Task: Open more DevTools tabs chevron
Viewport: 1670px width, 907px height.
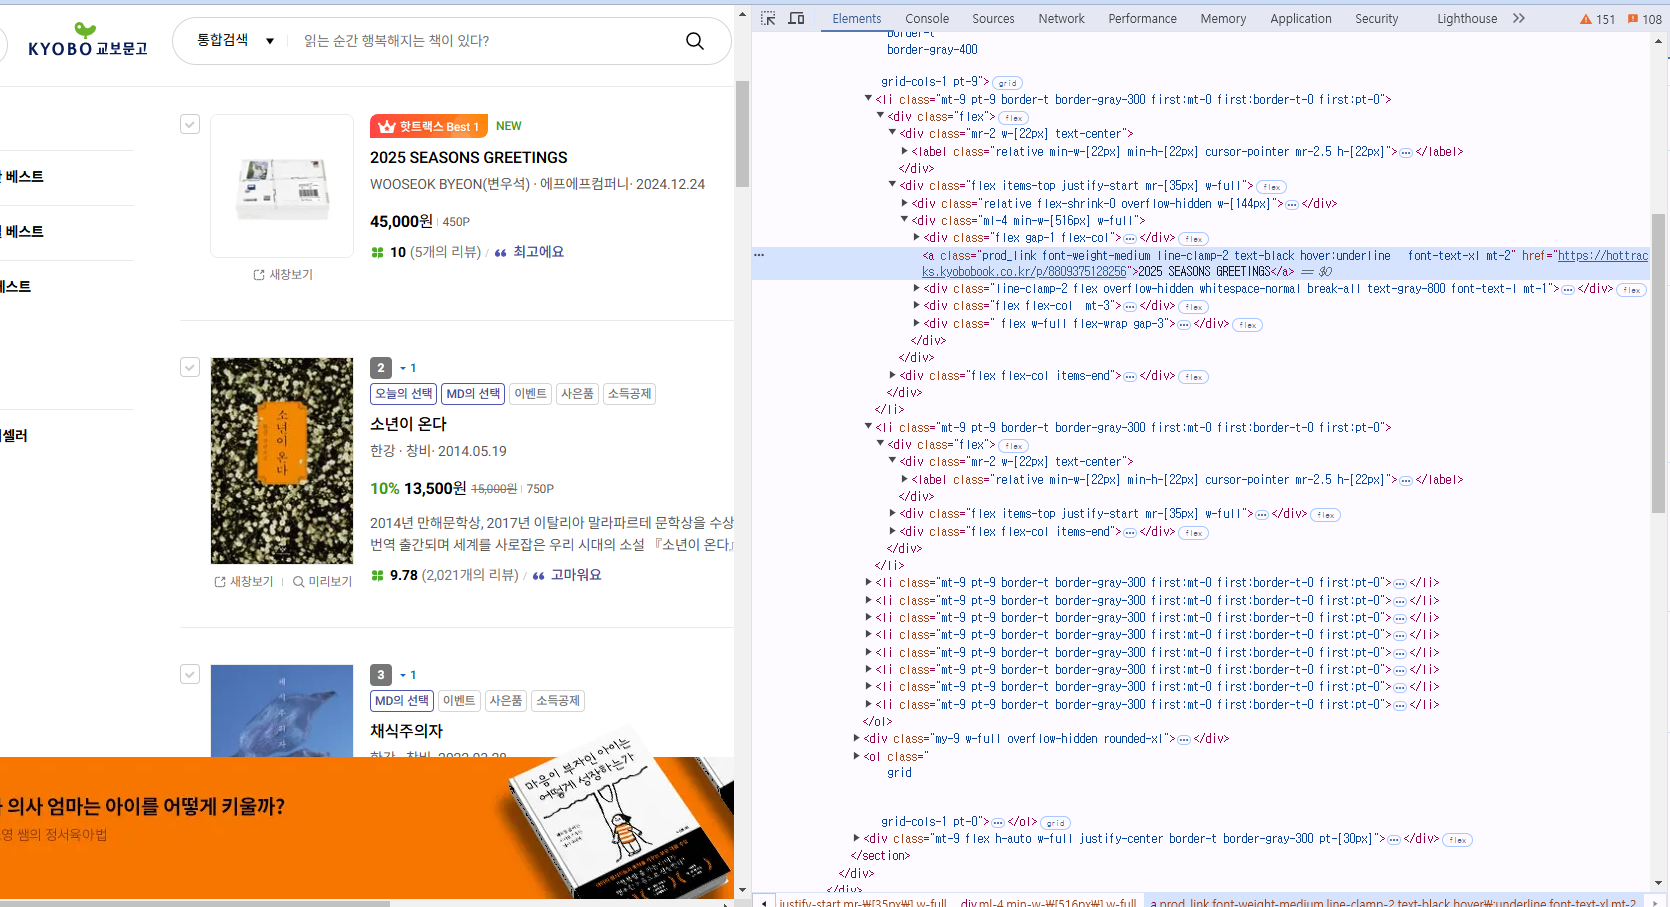Action: [x=1519, y=18]
